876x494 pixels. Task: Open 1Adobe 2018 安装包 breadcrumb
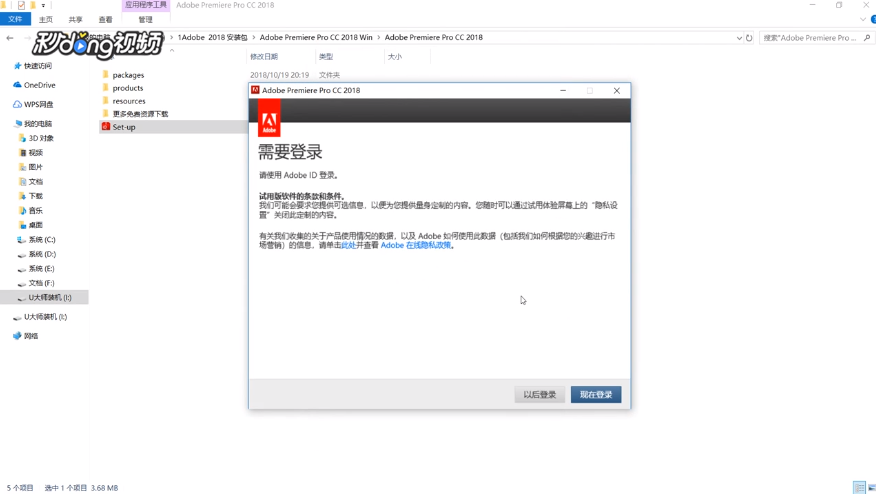212,37
